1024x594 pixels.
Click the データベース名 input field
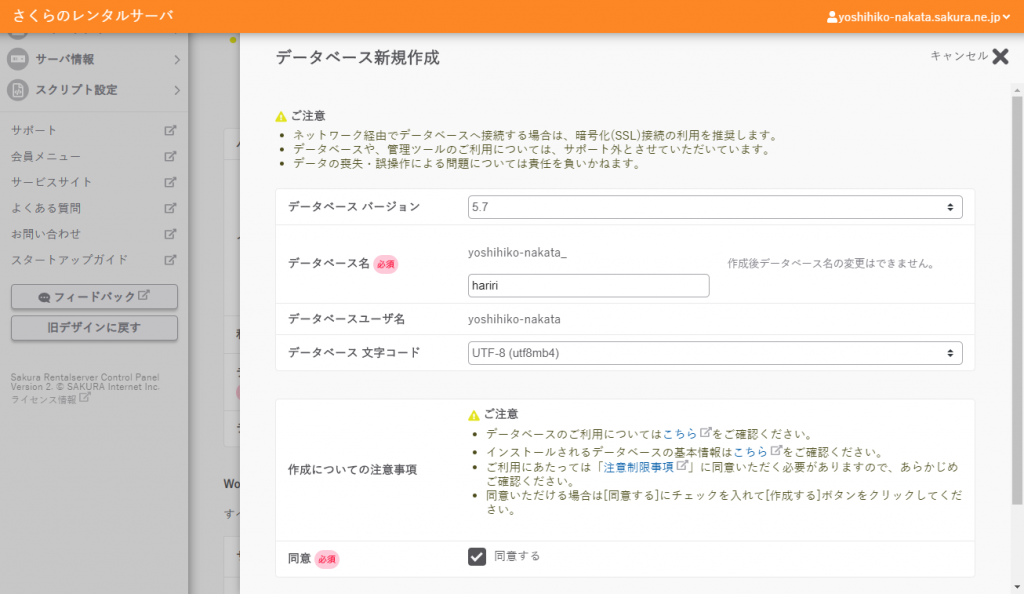click(x=588, y=286)
